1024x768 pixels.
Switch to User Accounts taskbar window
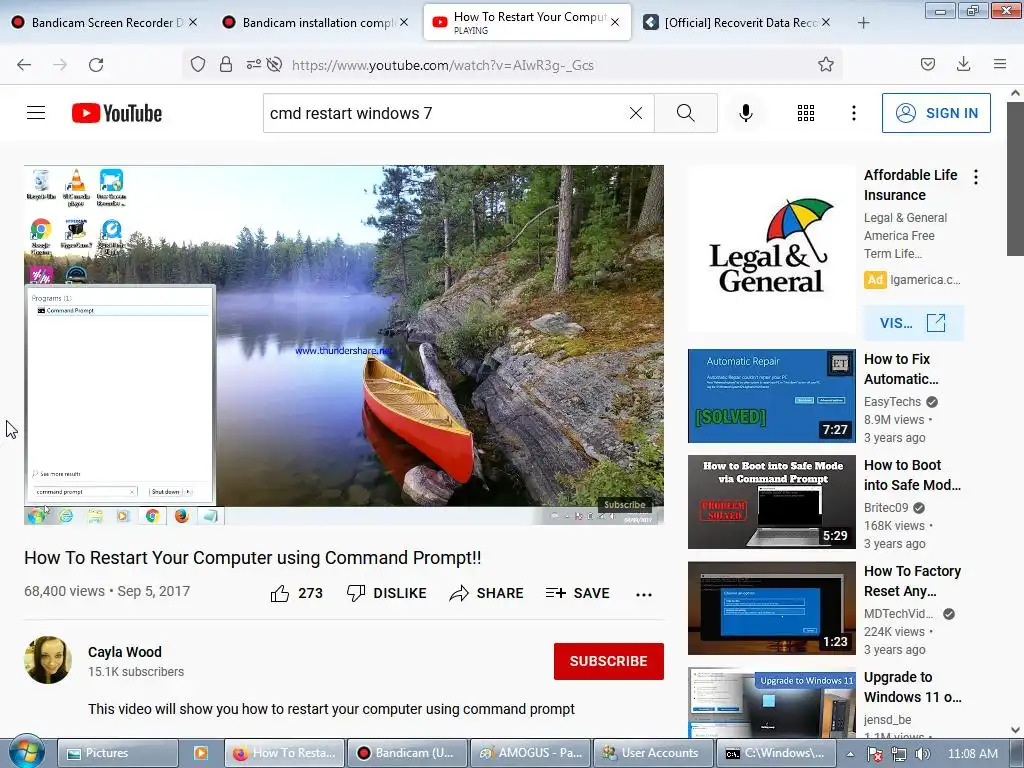point(653,753)
